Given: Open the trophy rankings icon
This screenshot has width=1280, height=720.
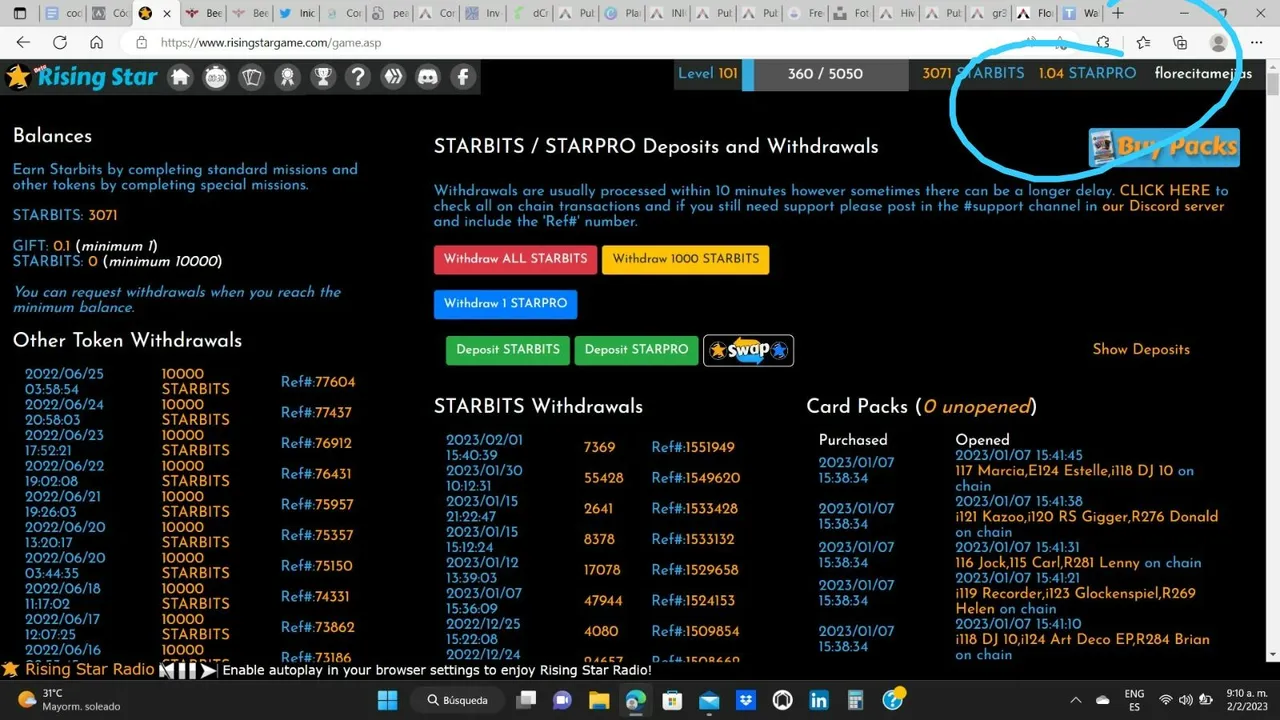Looking at the screenshot, I should [322, 77].
